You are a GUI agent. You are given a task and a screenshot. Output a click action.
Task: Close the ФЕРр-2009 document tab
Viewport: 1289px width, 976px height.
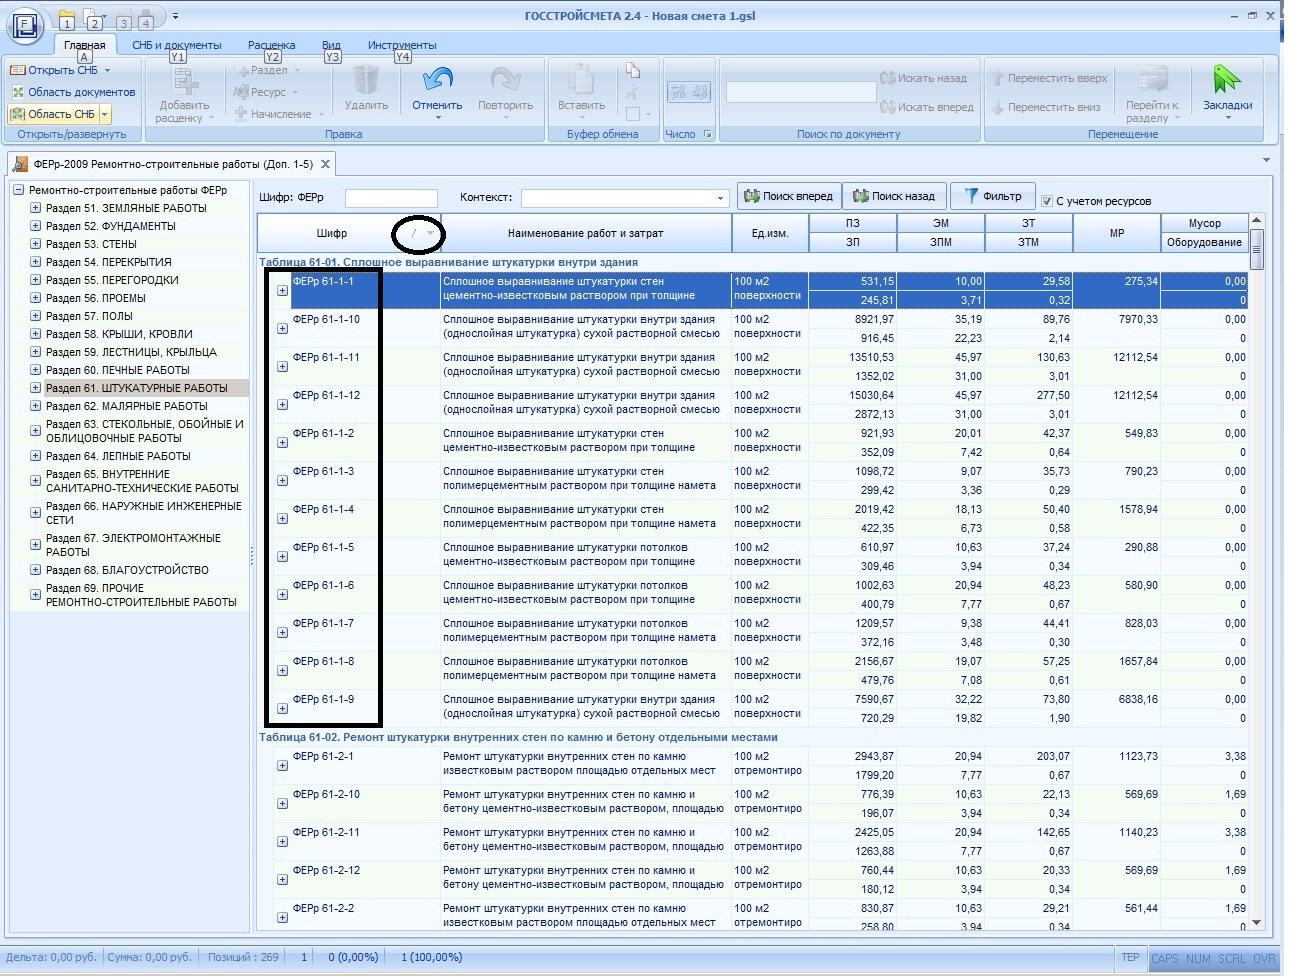click(x=325, y=164)
